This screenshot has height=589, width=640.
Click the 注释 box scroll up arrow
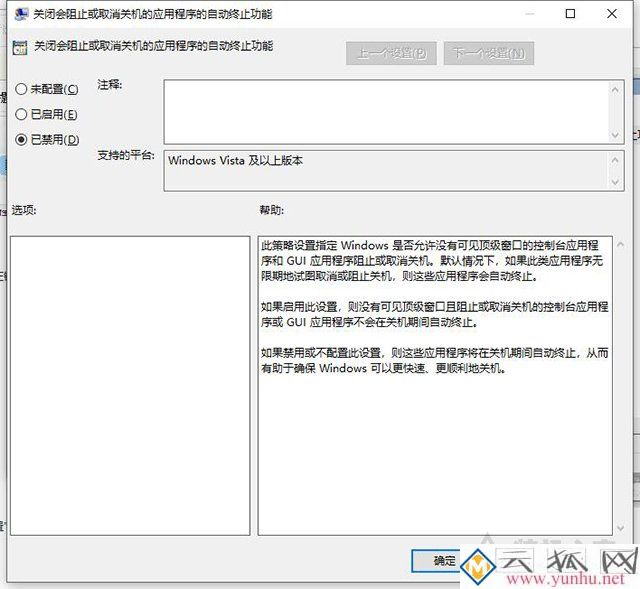tap(615, 89)
